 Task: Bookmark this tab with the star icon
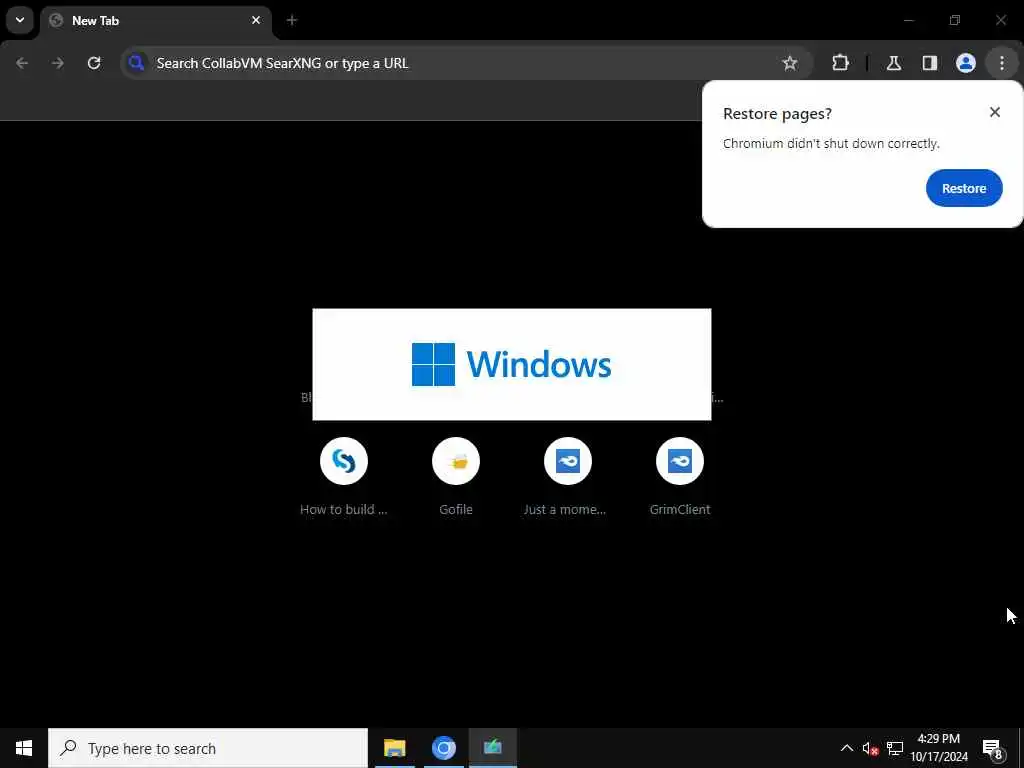click(790, 63)
